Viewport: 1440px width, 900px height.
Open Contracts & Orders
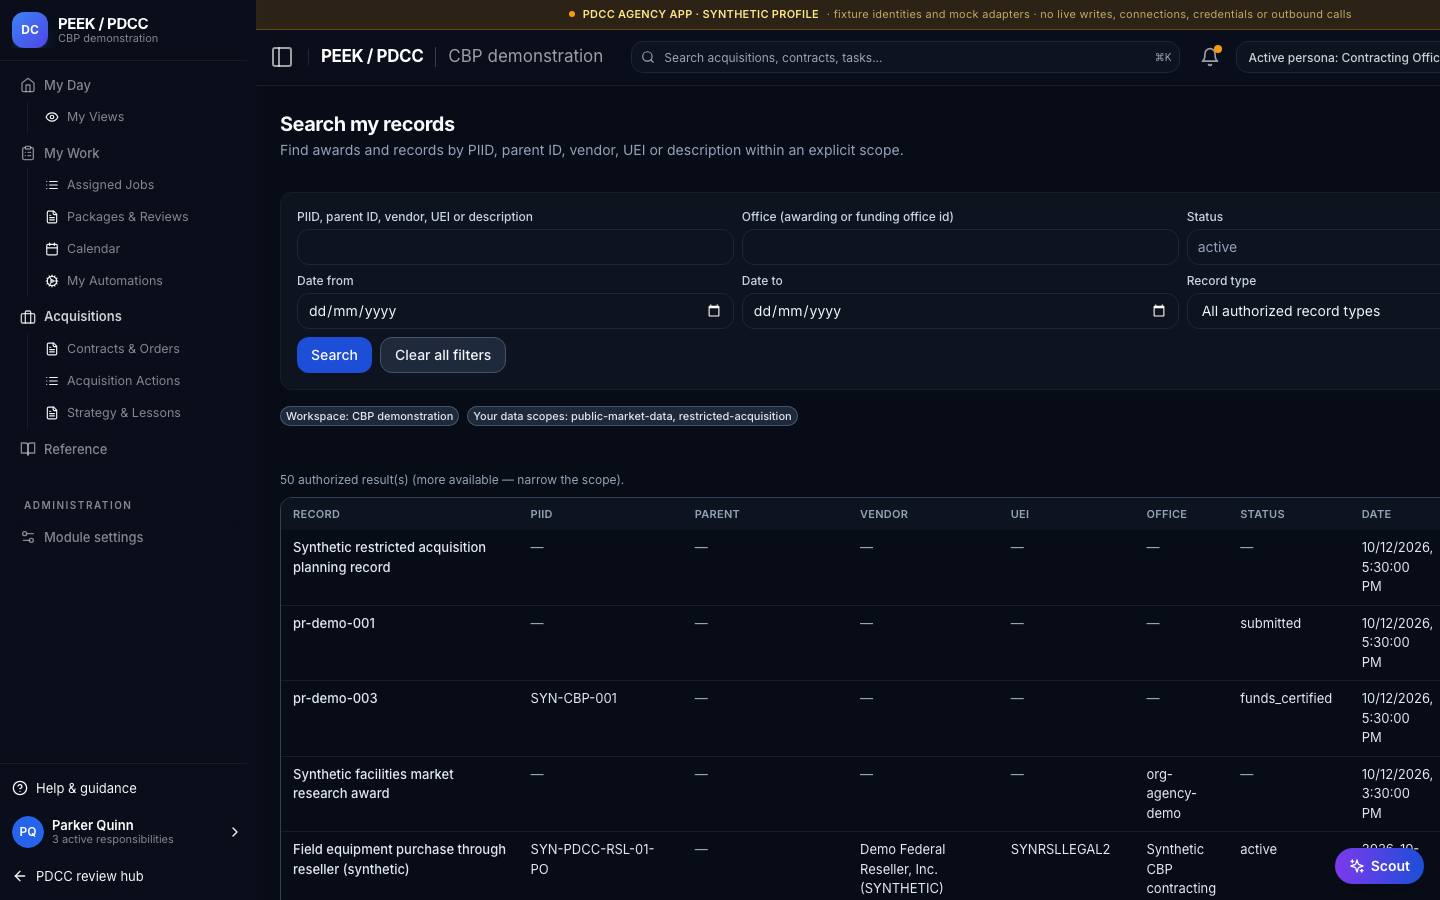click(123, 349)
